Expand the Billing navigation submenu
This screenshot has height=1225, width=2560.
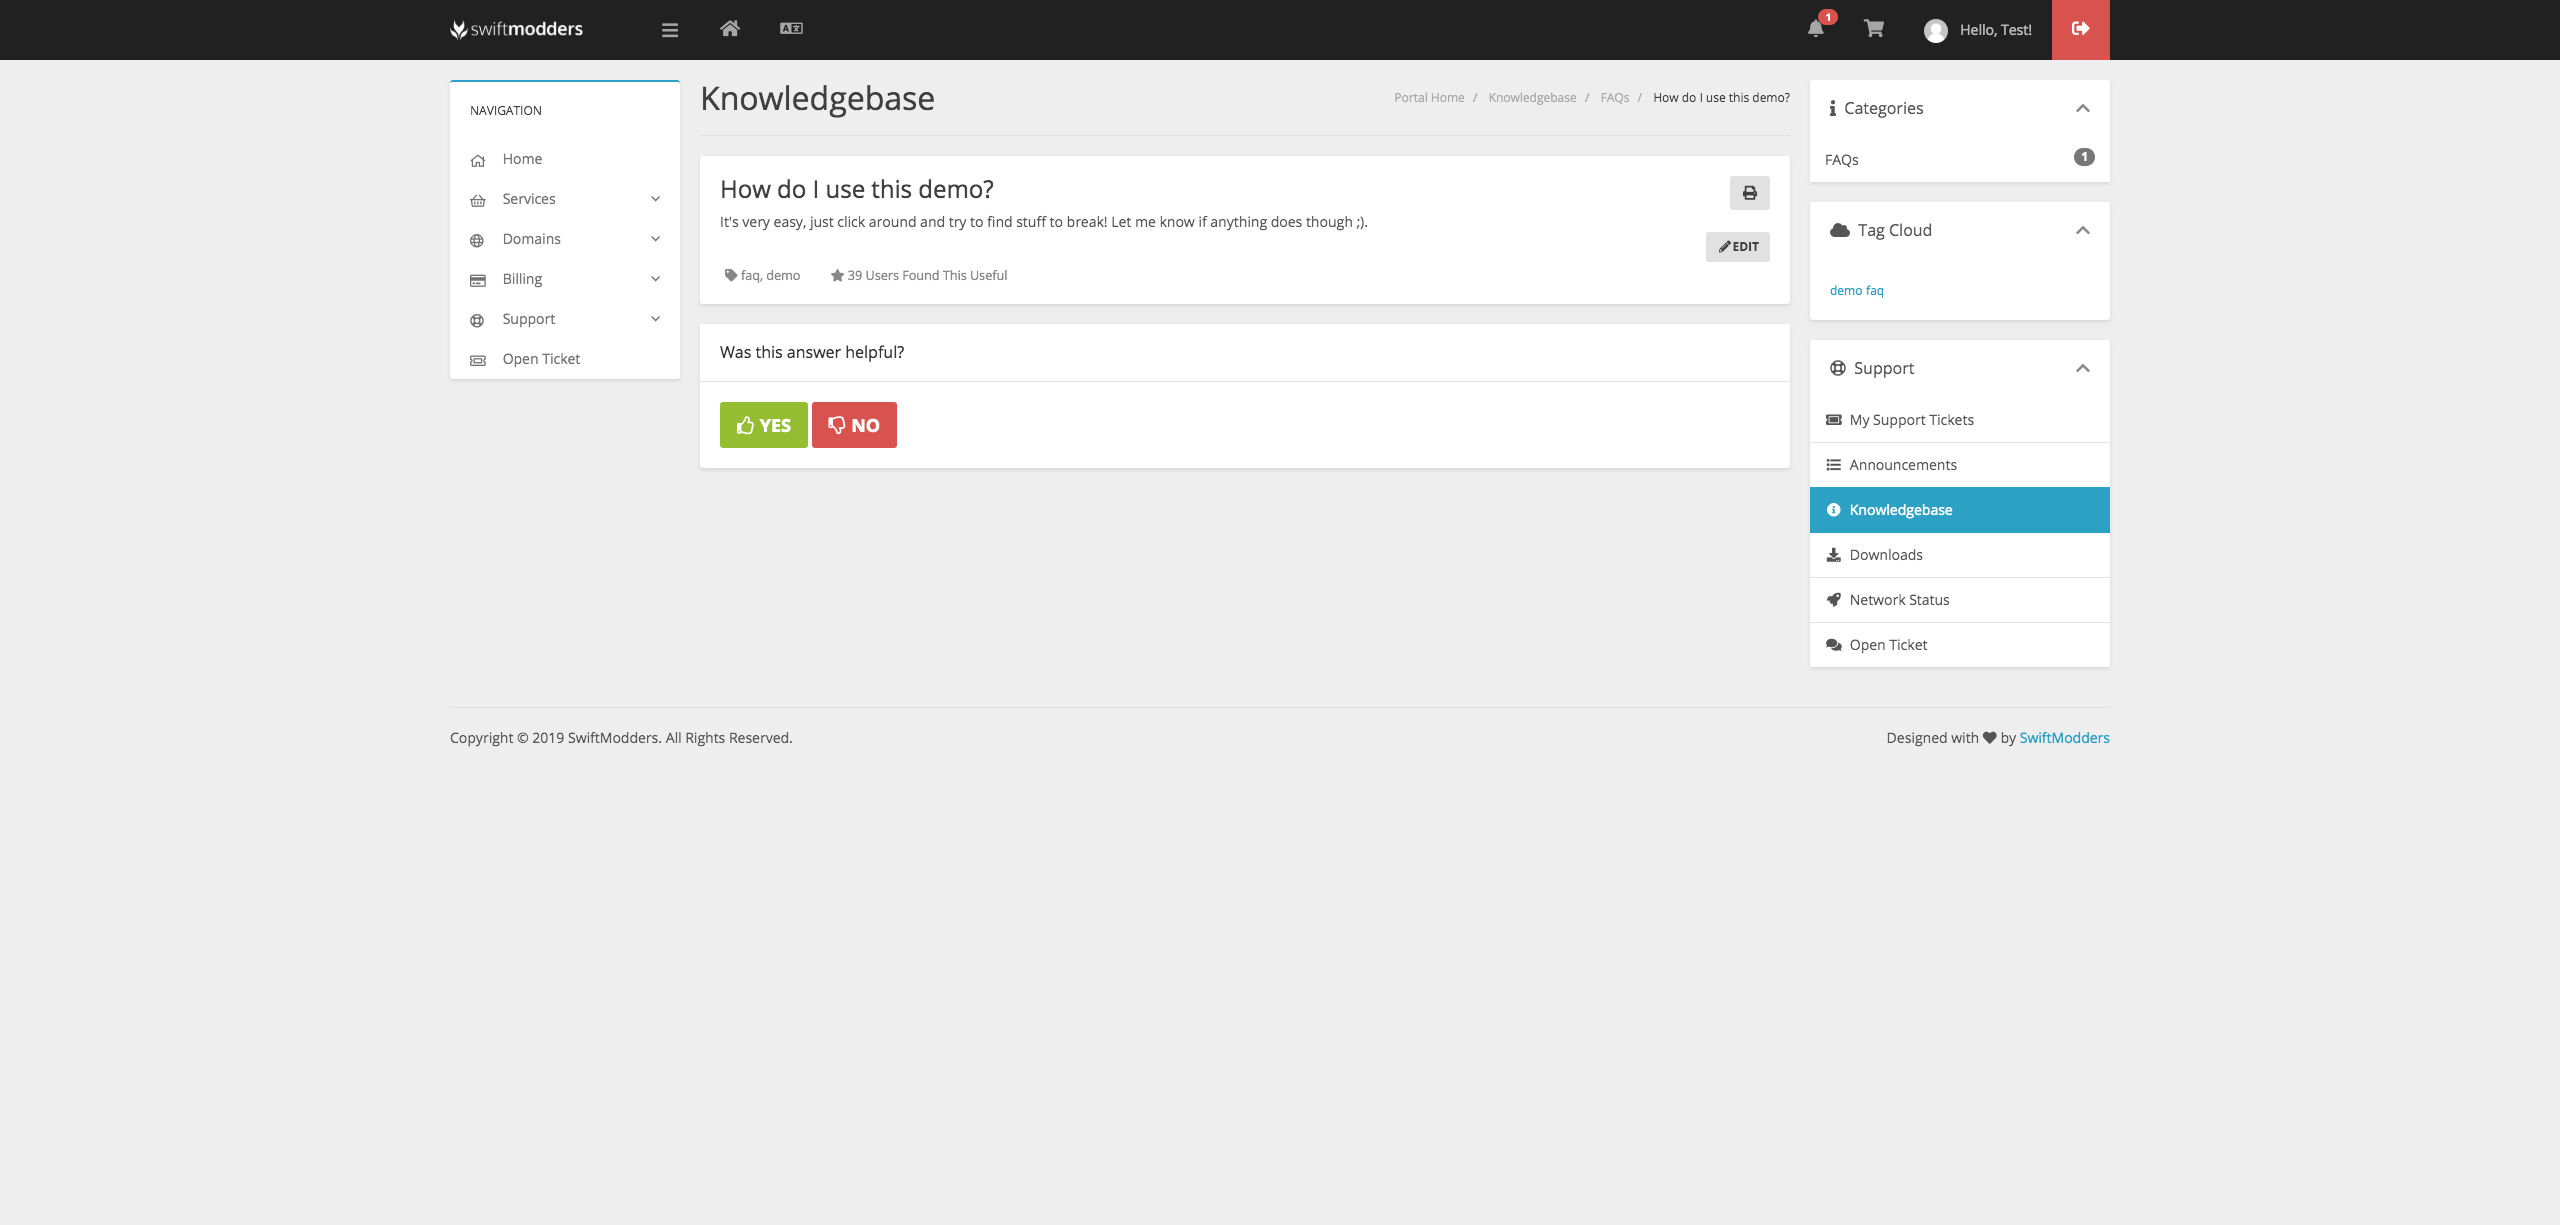tap(655, 279)
